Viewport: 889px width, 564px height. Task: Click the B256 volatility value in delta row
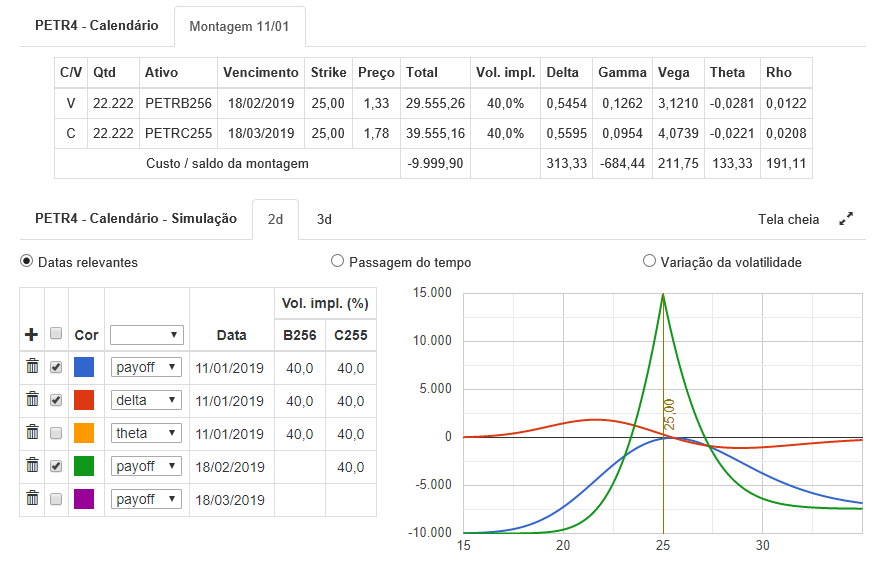click(299, 400)
